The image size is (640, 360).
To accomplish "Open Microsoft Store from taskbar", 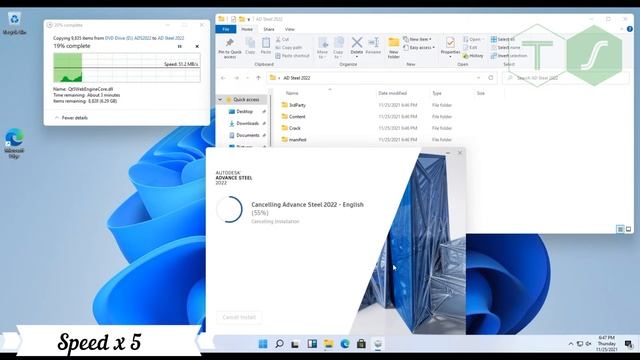I will tap(361, 344).
